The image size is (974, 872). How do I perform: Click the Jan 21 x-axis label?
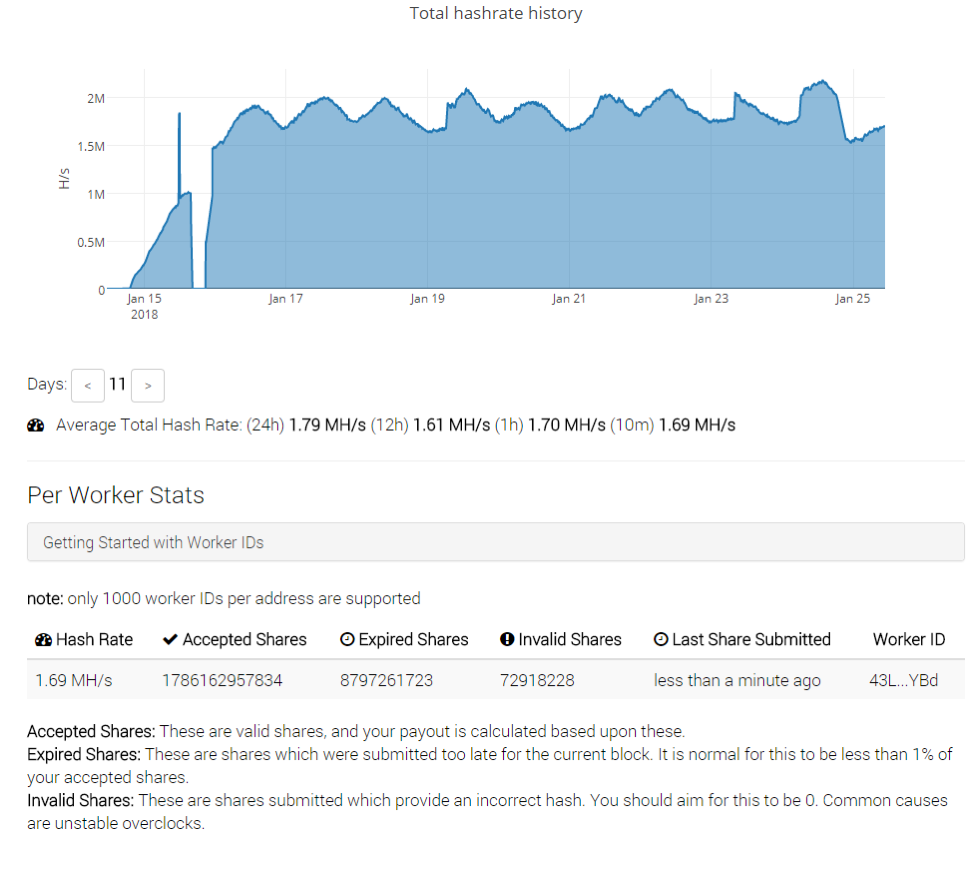569,299
